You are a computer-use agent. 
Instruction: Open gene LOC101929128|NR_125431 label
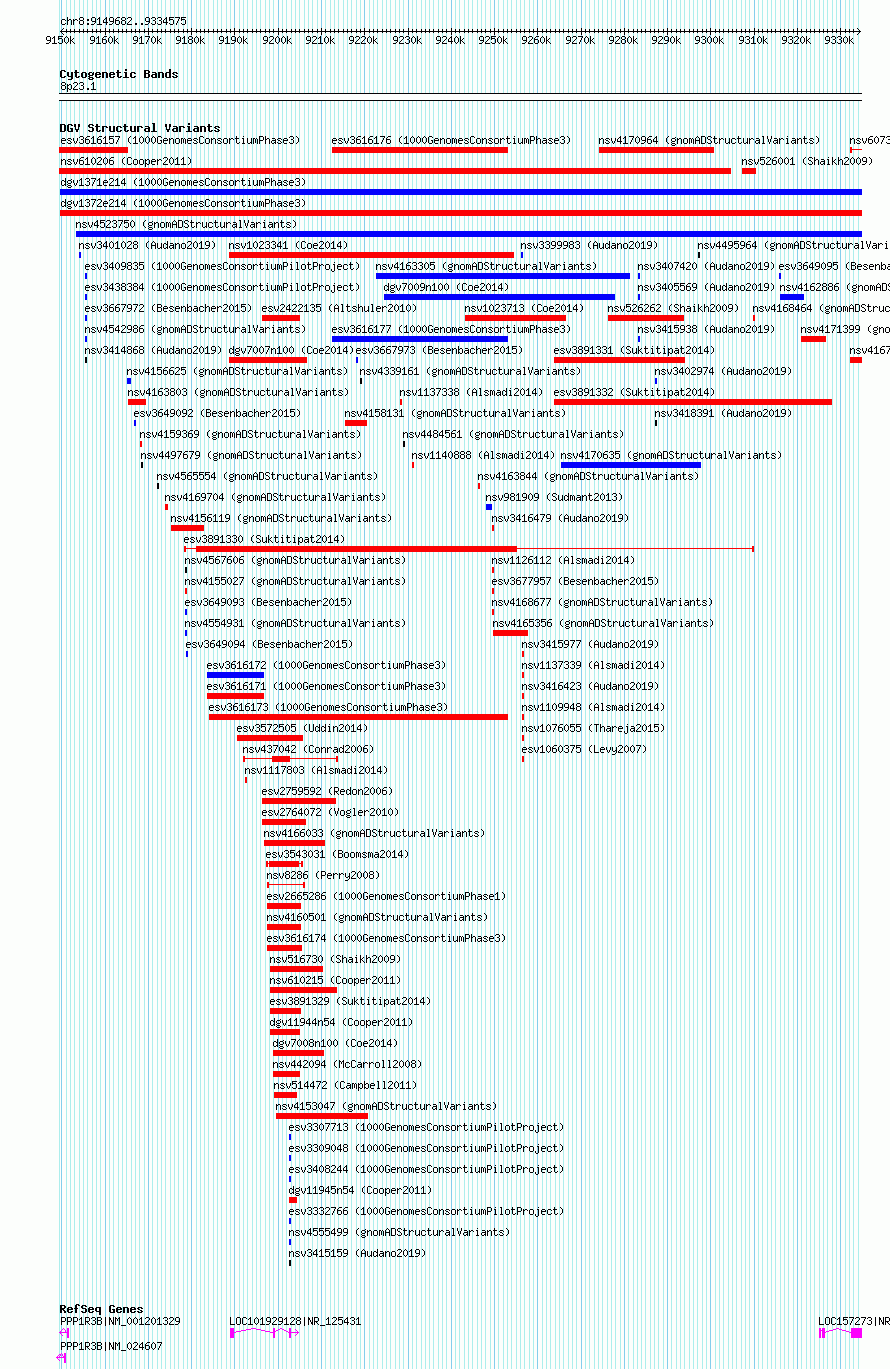[295, 1321]
